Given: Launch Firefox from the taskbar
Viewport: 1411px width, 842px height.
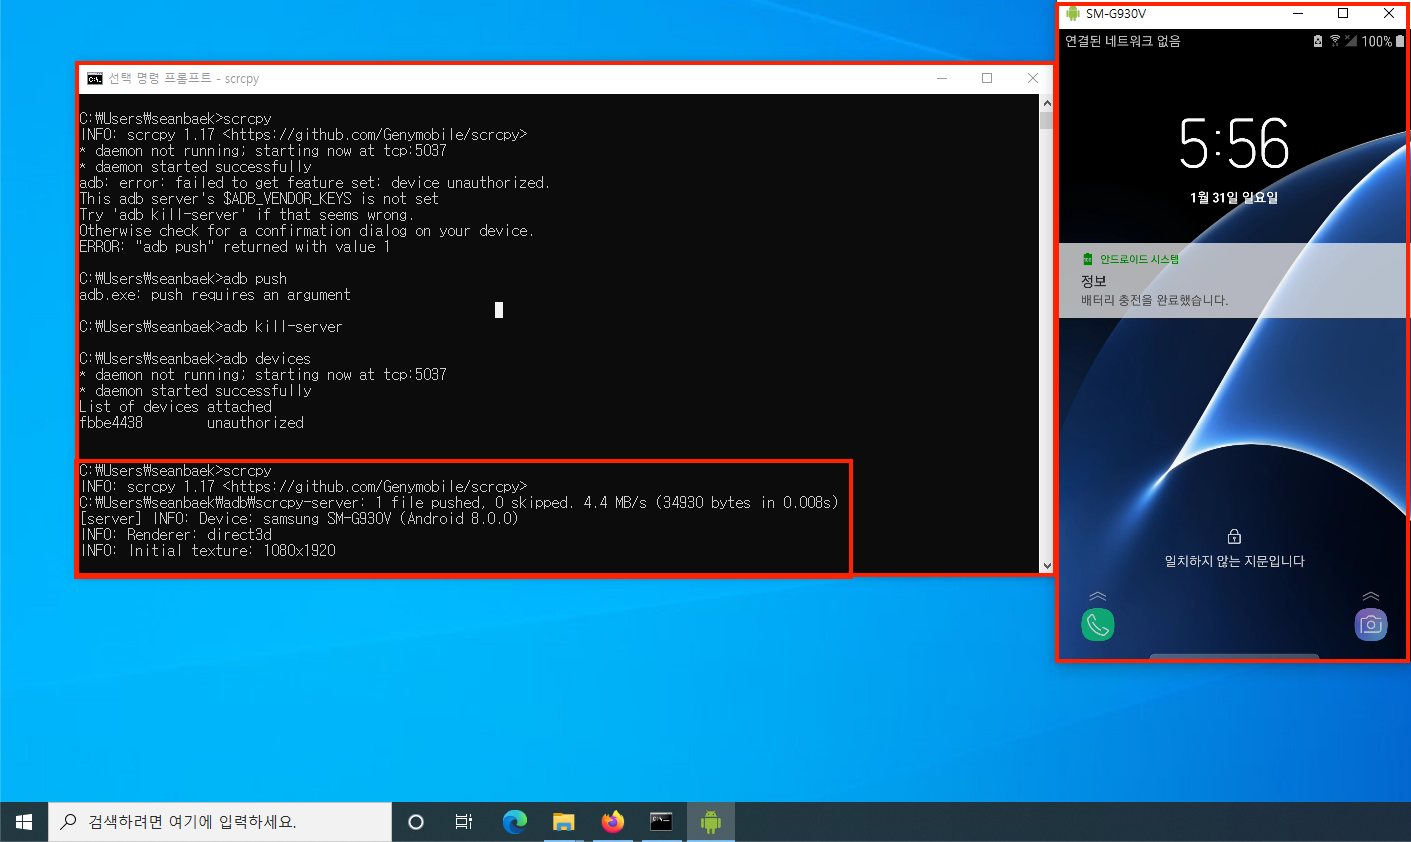Looking at the screenshot, I should pos(613,822).
